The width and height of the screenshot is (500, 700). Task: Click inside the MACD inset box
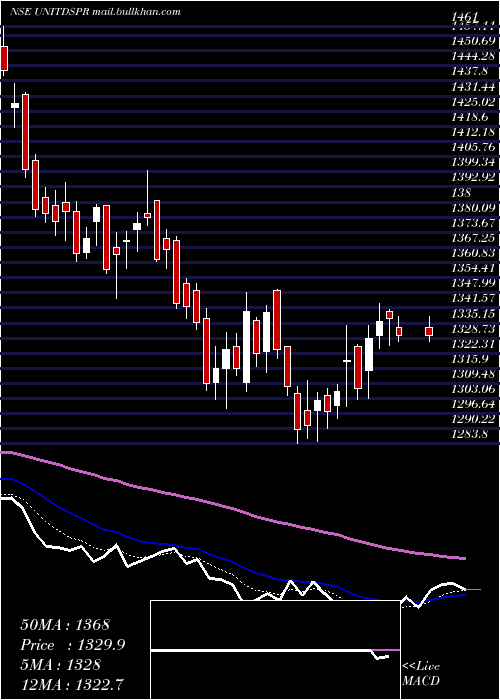[x=275, y=650]
